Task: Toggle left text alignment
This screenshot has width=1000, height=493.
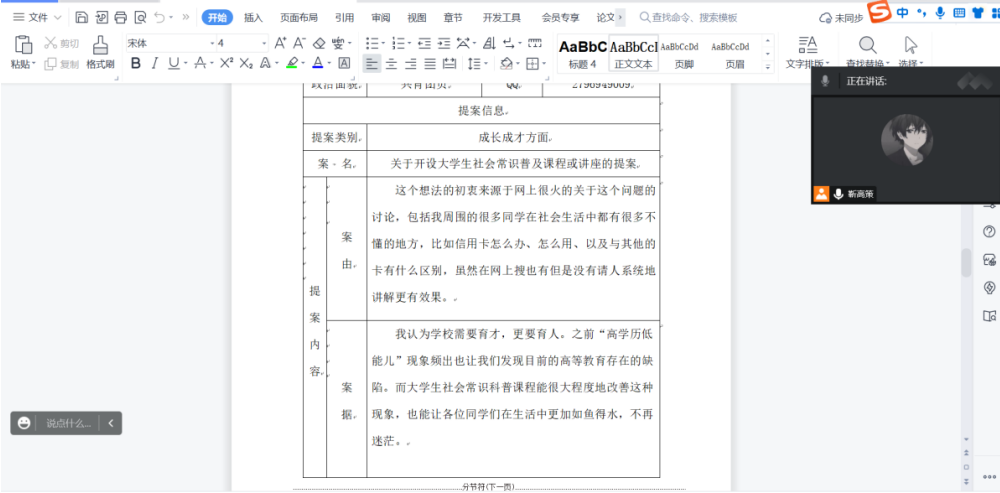Action: 371,63
